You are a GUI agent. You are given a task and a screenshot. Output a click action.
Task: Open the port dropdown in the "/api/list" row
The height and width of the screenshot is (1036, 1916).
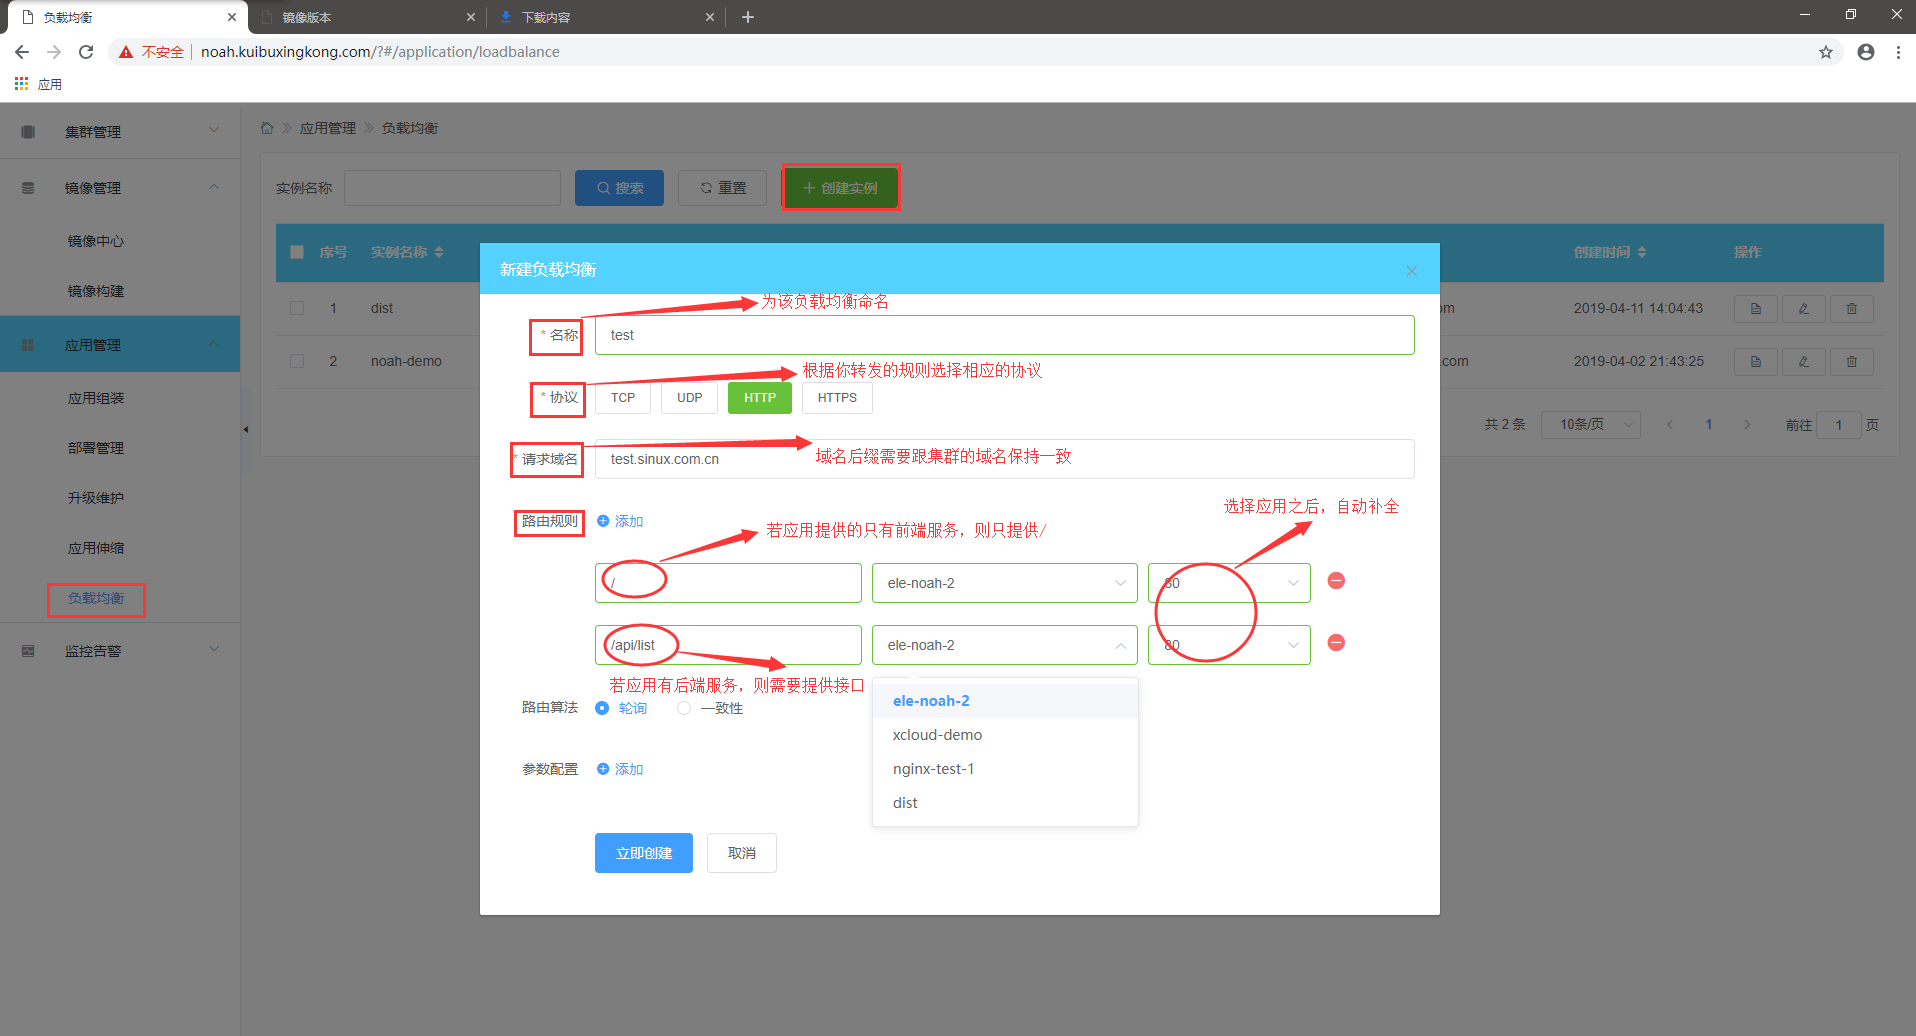pyautogui.click(x=1229, y=645)
